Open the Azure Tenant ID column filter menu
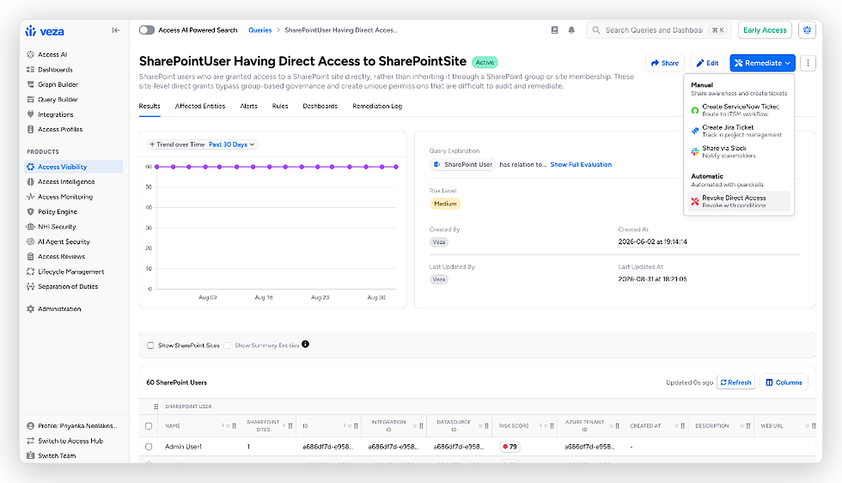This screenshot has width=842, height=483. pos(611,426)
